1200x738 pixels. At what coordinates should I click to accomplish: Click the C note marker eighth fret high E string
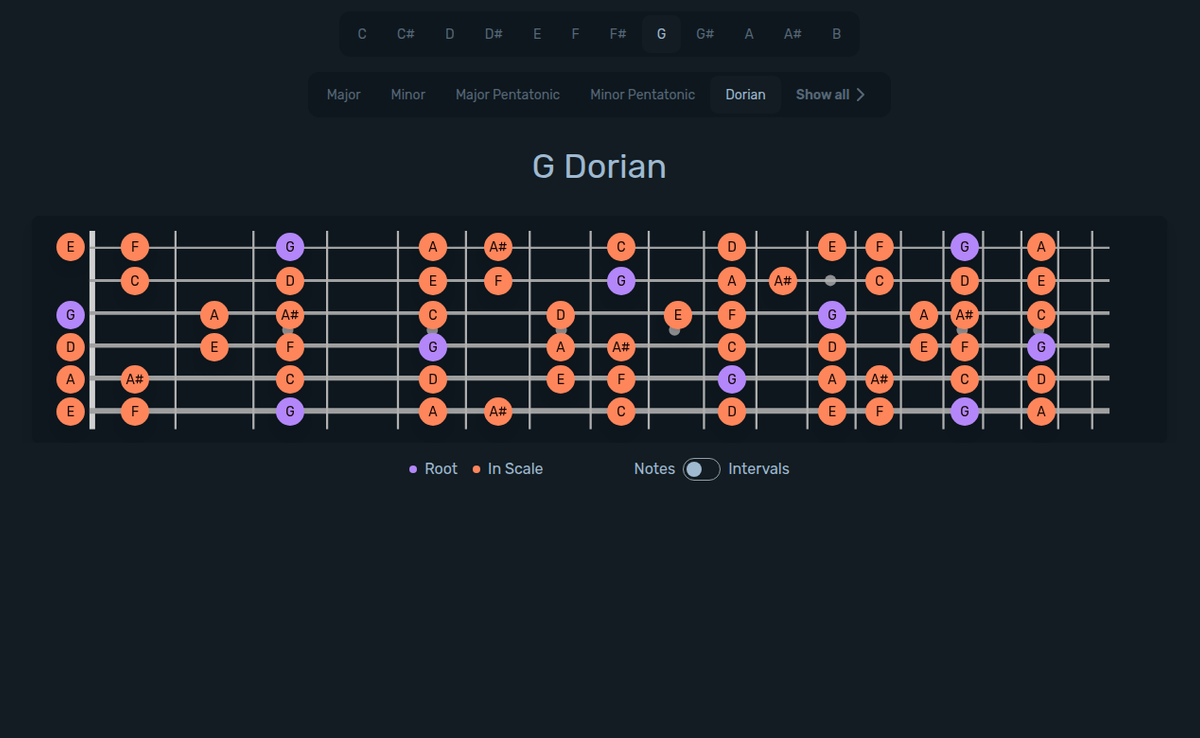point(621,246)
